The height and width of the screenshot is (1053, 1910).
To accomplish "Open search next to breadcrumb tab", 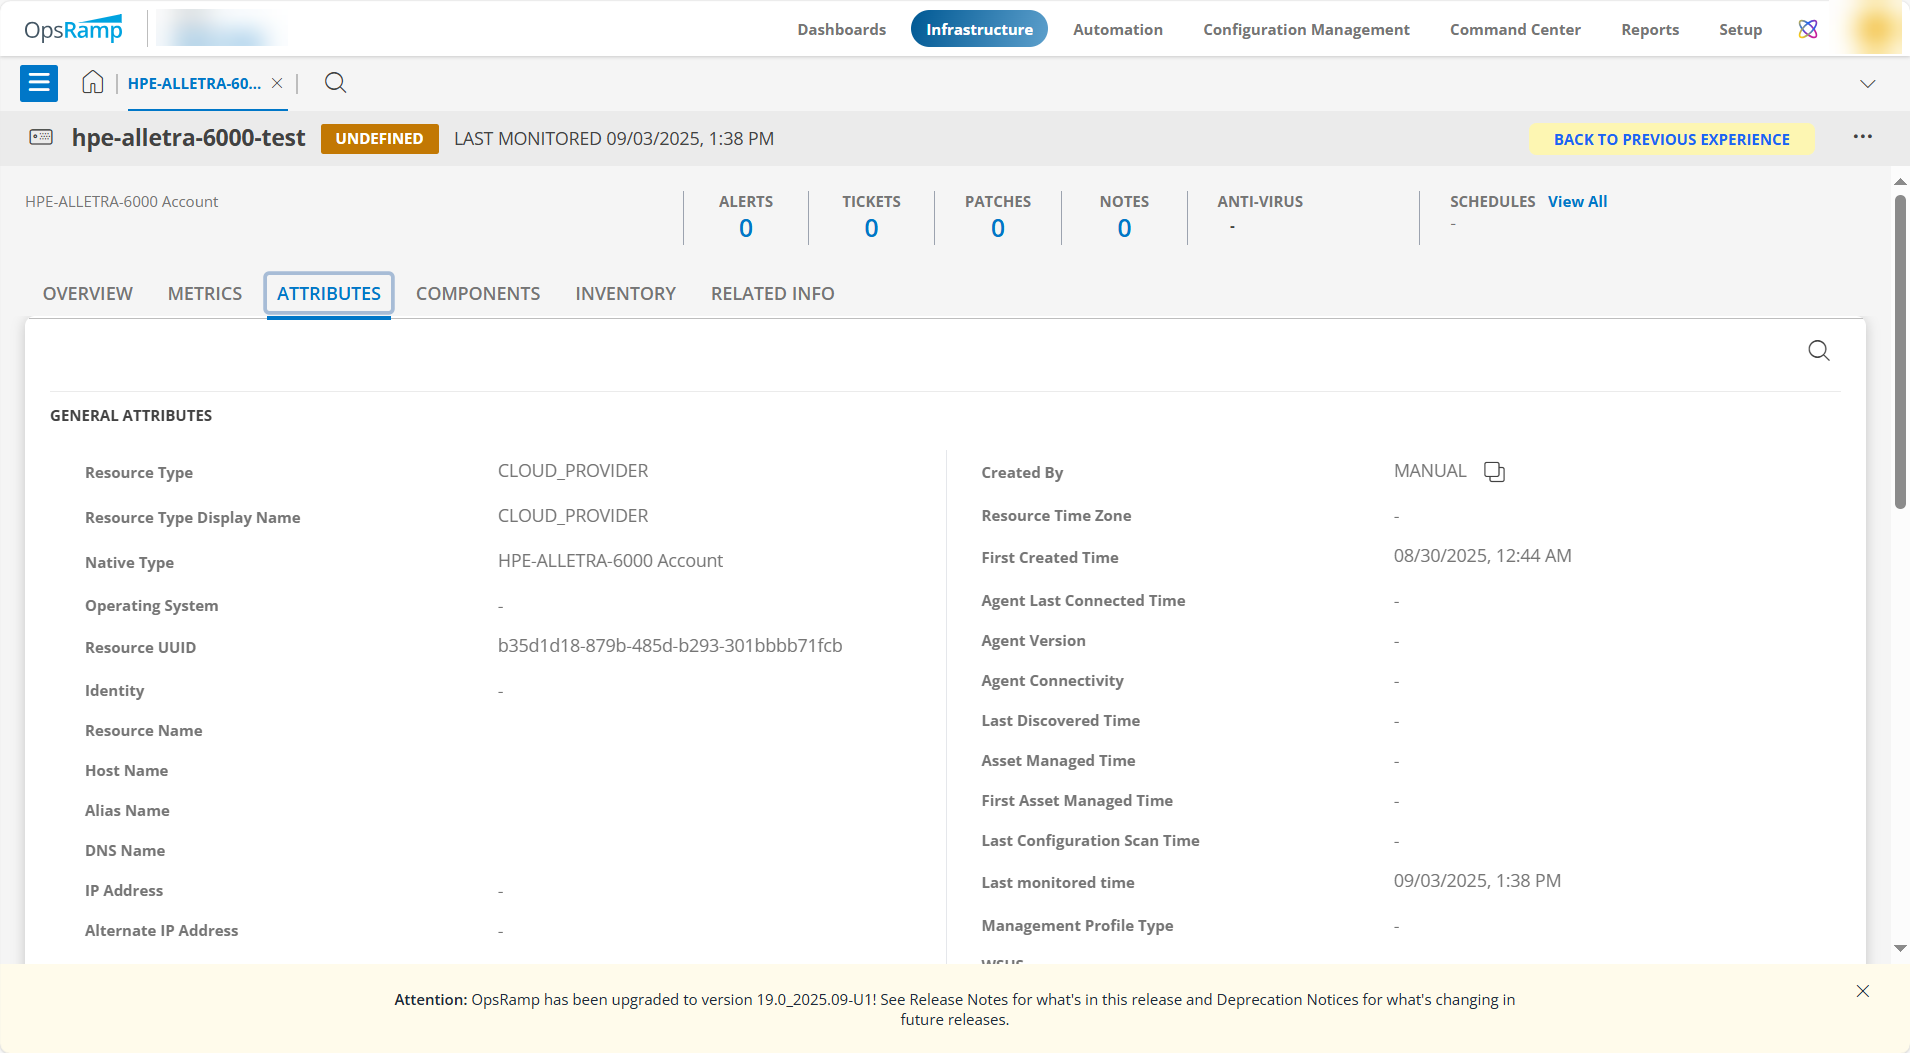I will tap(336, 83).
